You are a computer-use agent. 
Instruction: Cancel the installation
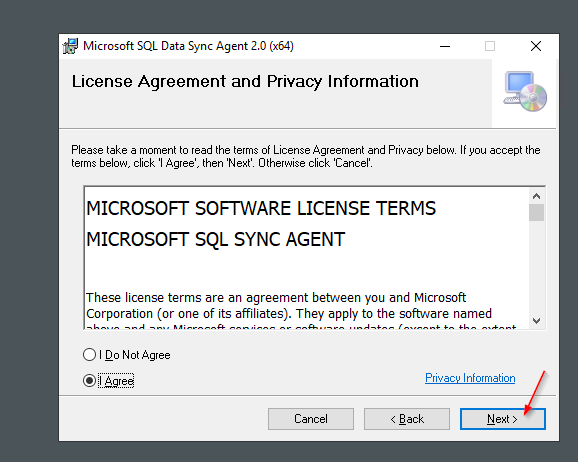(x=311, y=419)
